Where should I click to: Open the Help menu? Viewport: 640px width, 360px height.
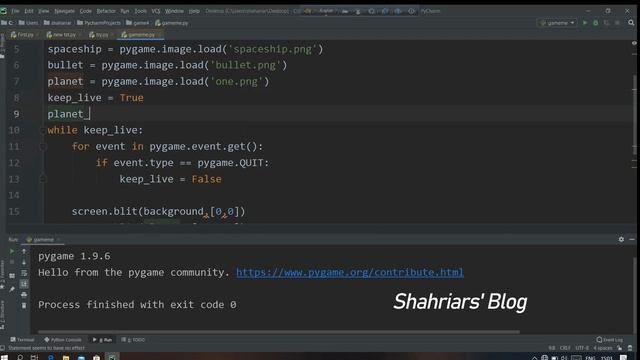194,11
